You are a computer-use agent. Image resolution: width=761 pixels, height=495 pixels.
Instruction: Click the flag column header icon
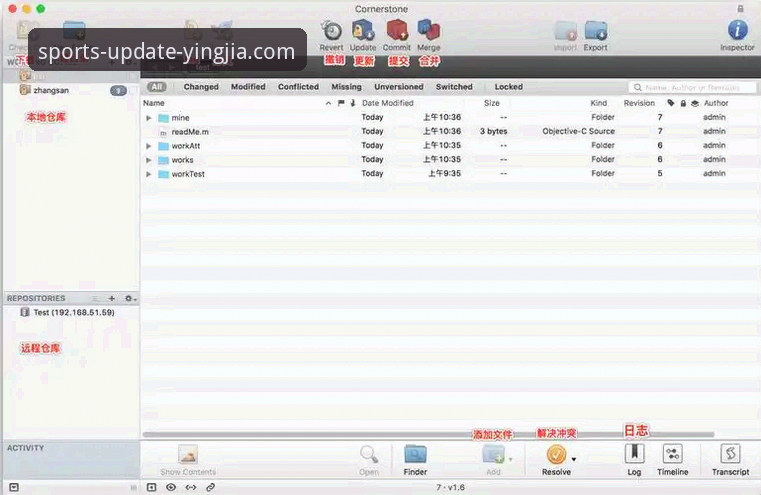coord(341,103)
